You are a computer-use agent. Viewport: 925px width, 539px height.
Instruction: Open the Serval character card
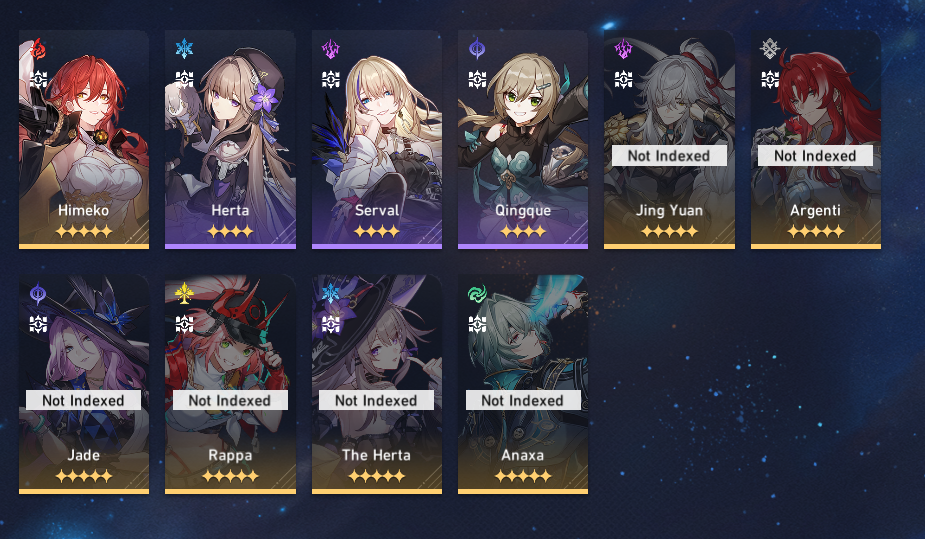377,140
